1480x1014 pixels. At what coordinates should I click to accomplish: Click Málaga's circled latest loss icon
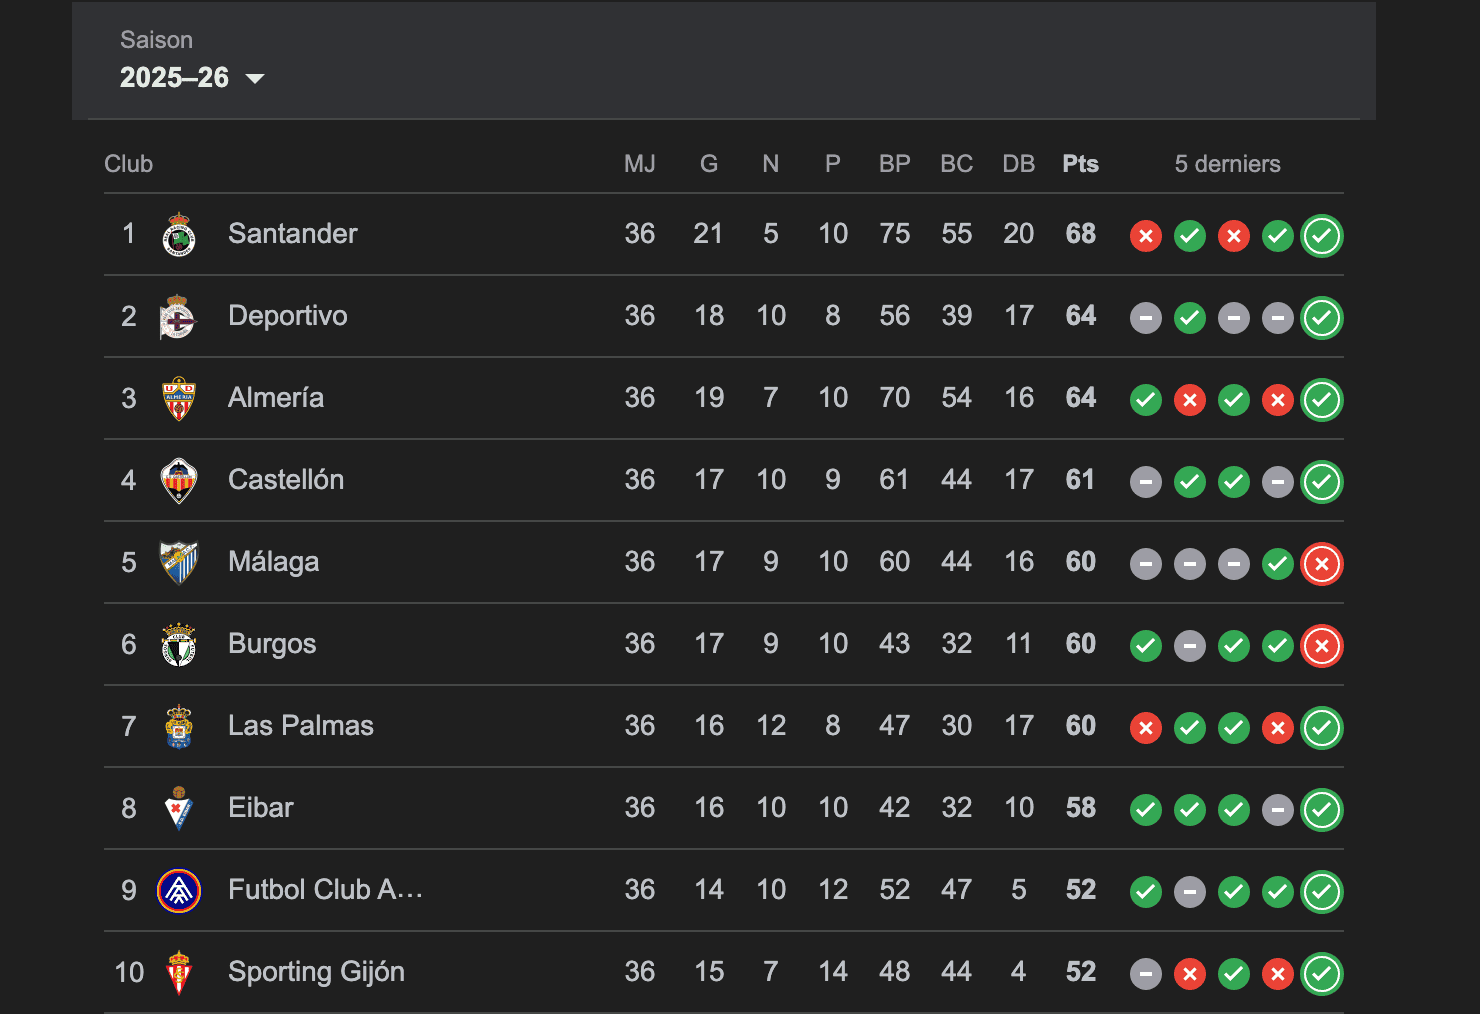1321,564
